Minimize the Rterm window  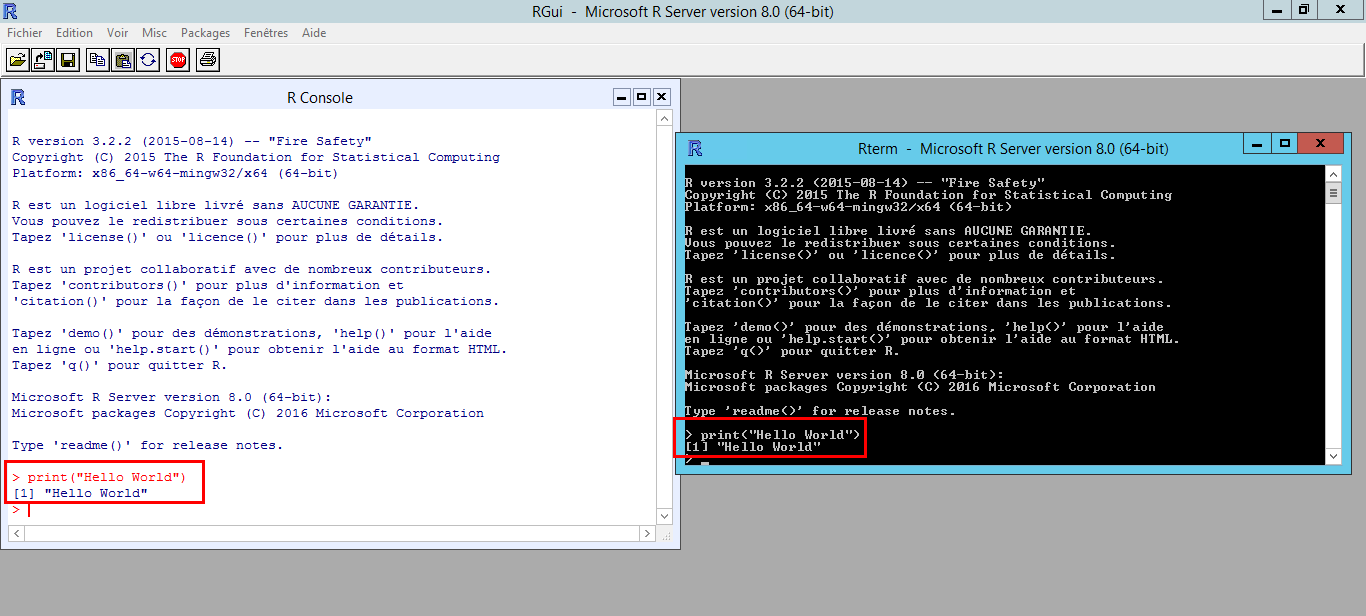pos(1259,143)
